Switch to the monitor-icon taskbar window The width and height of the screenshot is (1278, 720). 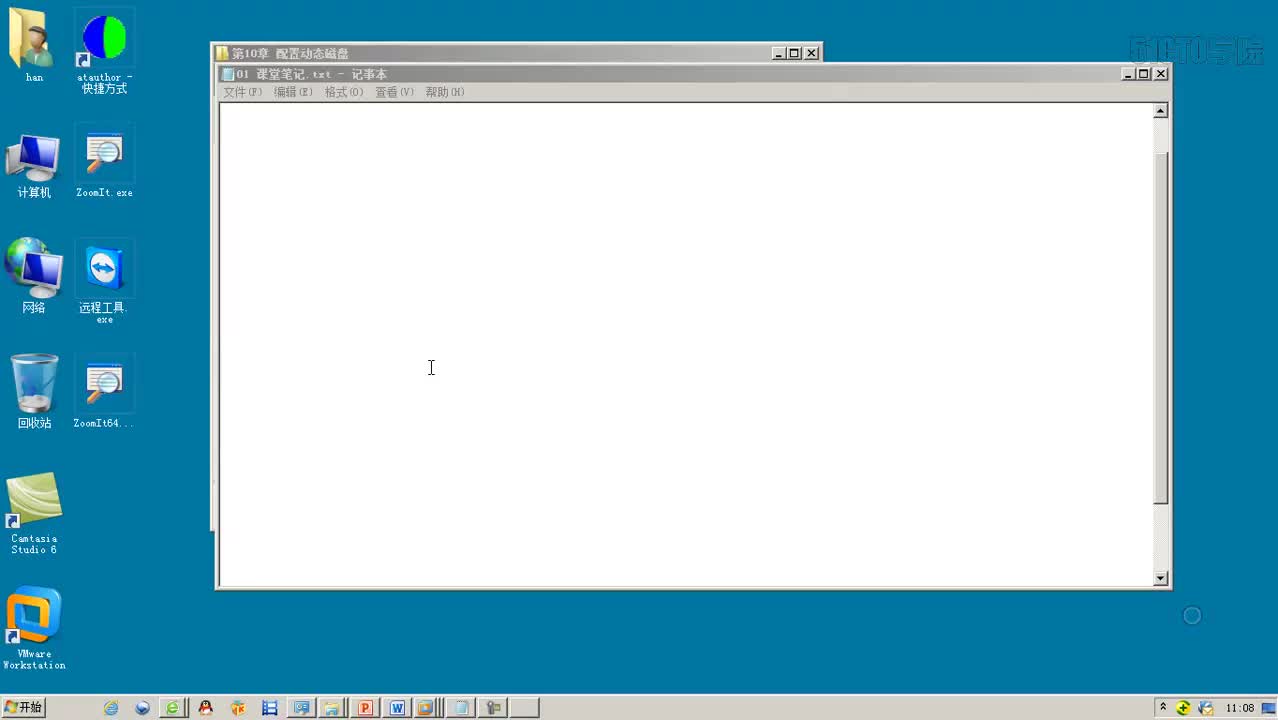[301, 708]
